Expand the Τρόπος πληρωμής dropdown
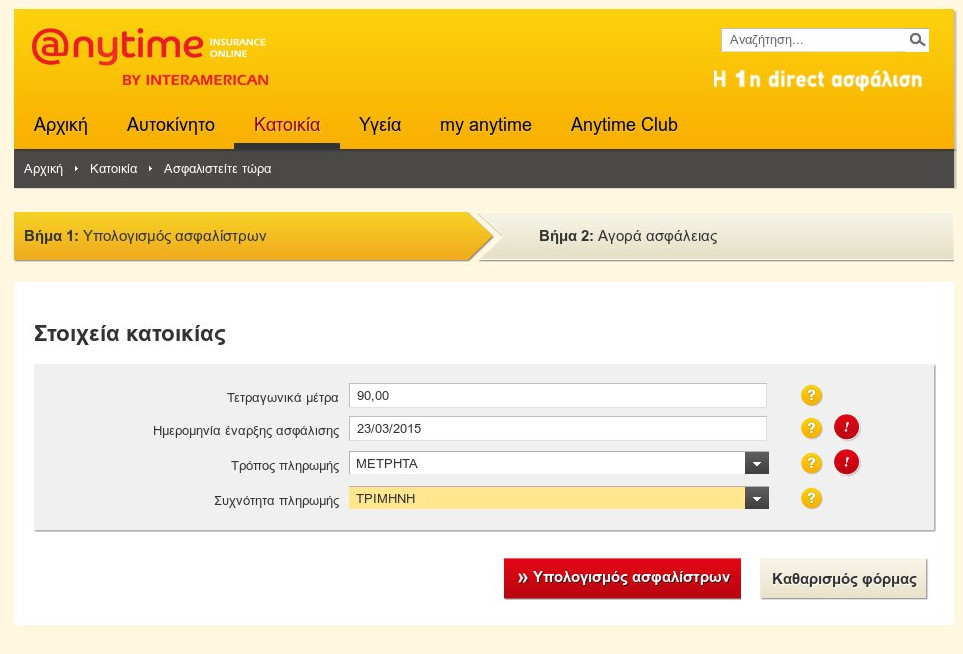The width and height of the screenshot is (963, 654). (x=757, y=463)
